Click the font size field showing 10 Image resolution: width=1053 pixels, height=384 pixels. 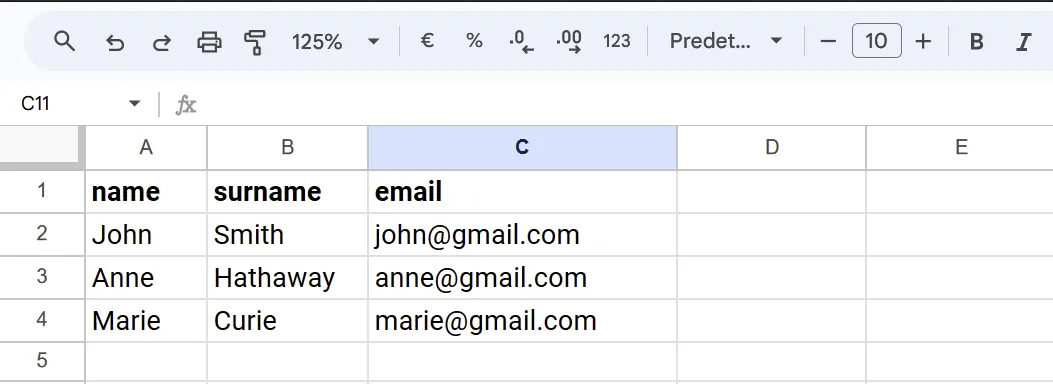(876, 42)
